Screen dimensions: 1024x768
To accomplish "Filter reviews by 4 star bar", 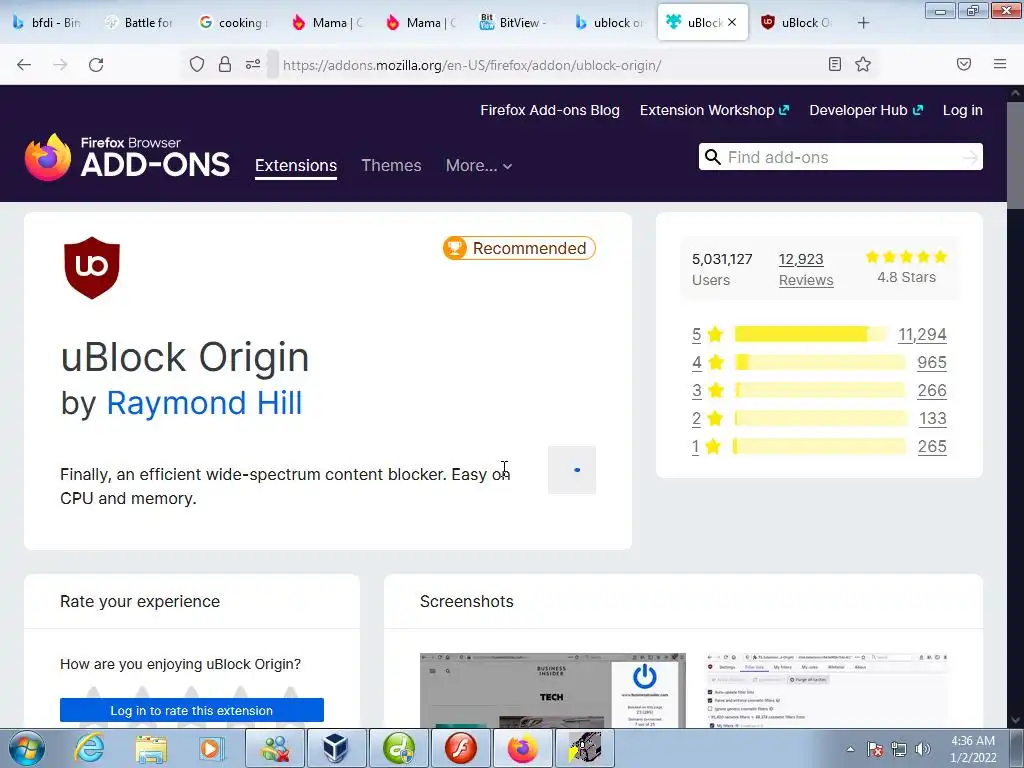I will click(820, 362).
